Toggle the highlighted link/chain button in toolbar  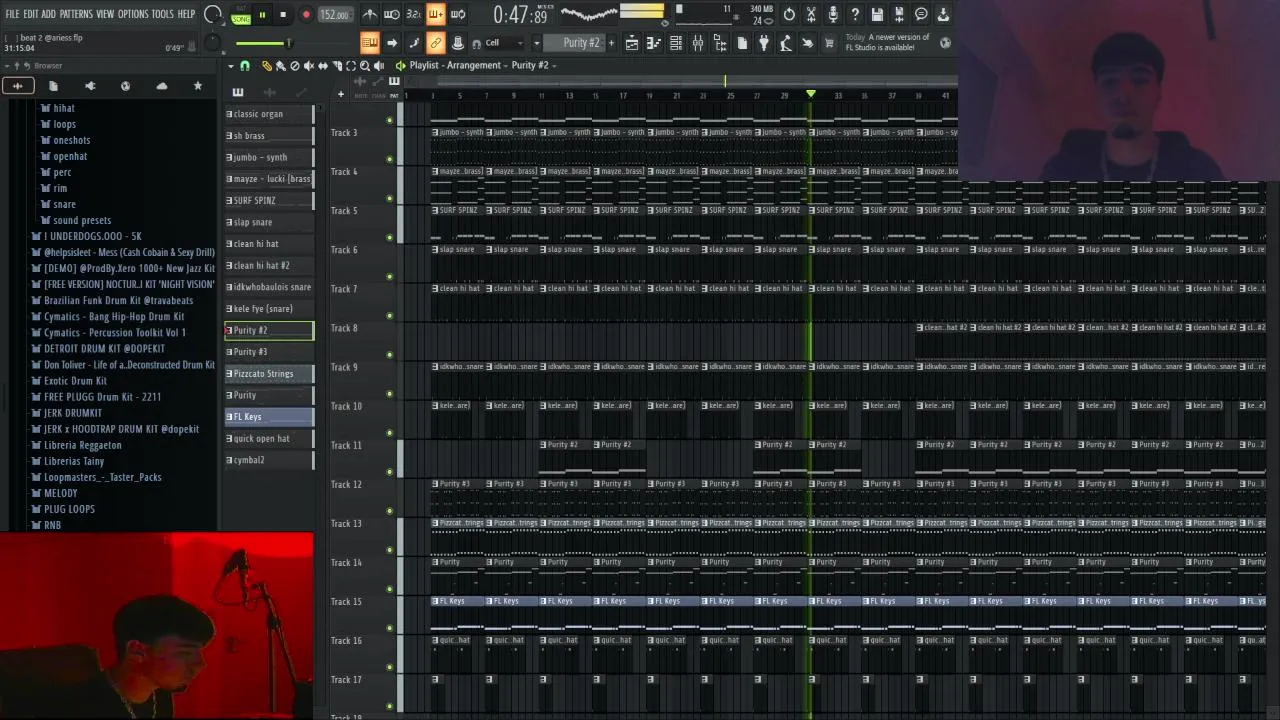click(436, 43)
